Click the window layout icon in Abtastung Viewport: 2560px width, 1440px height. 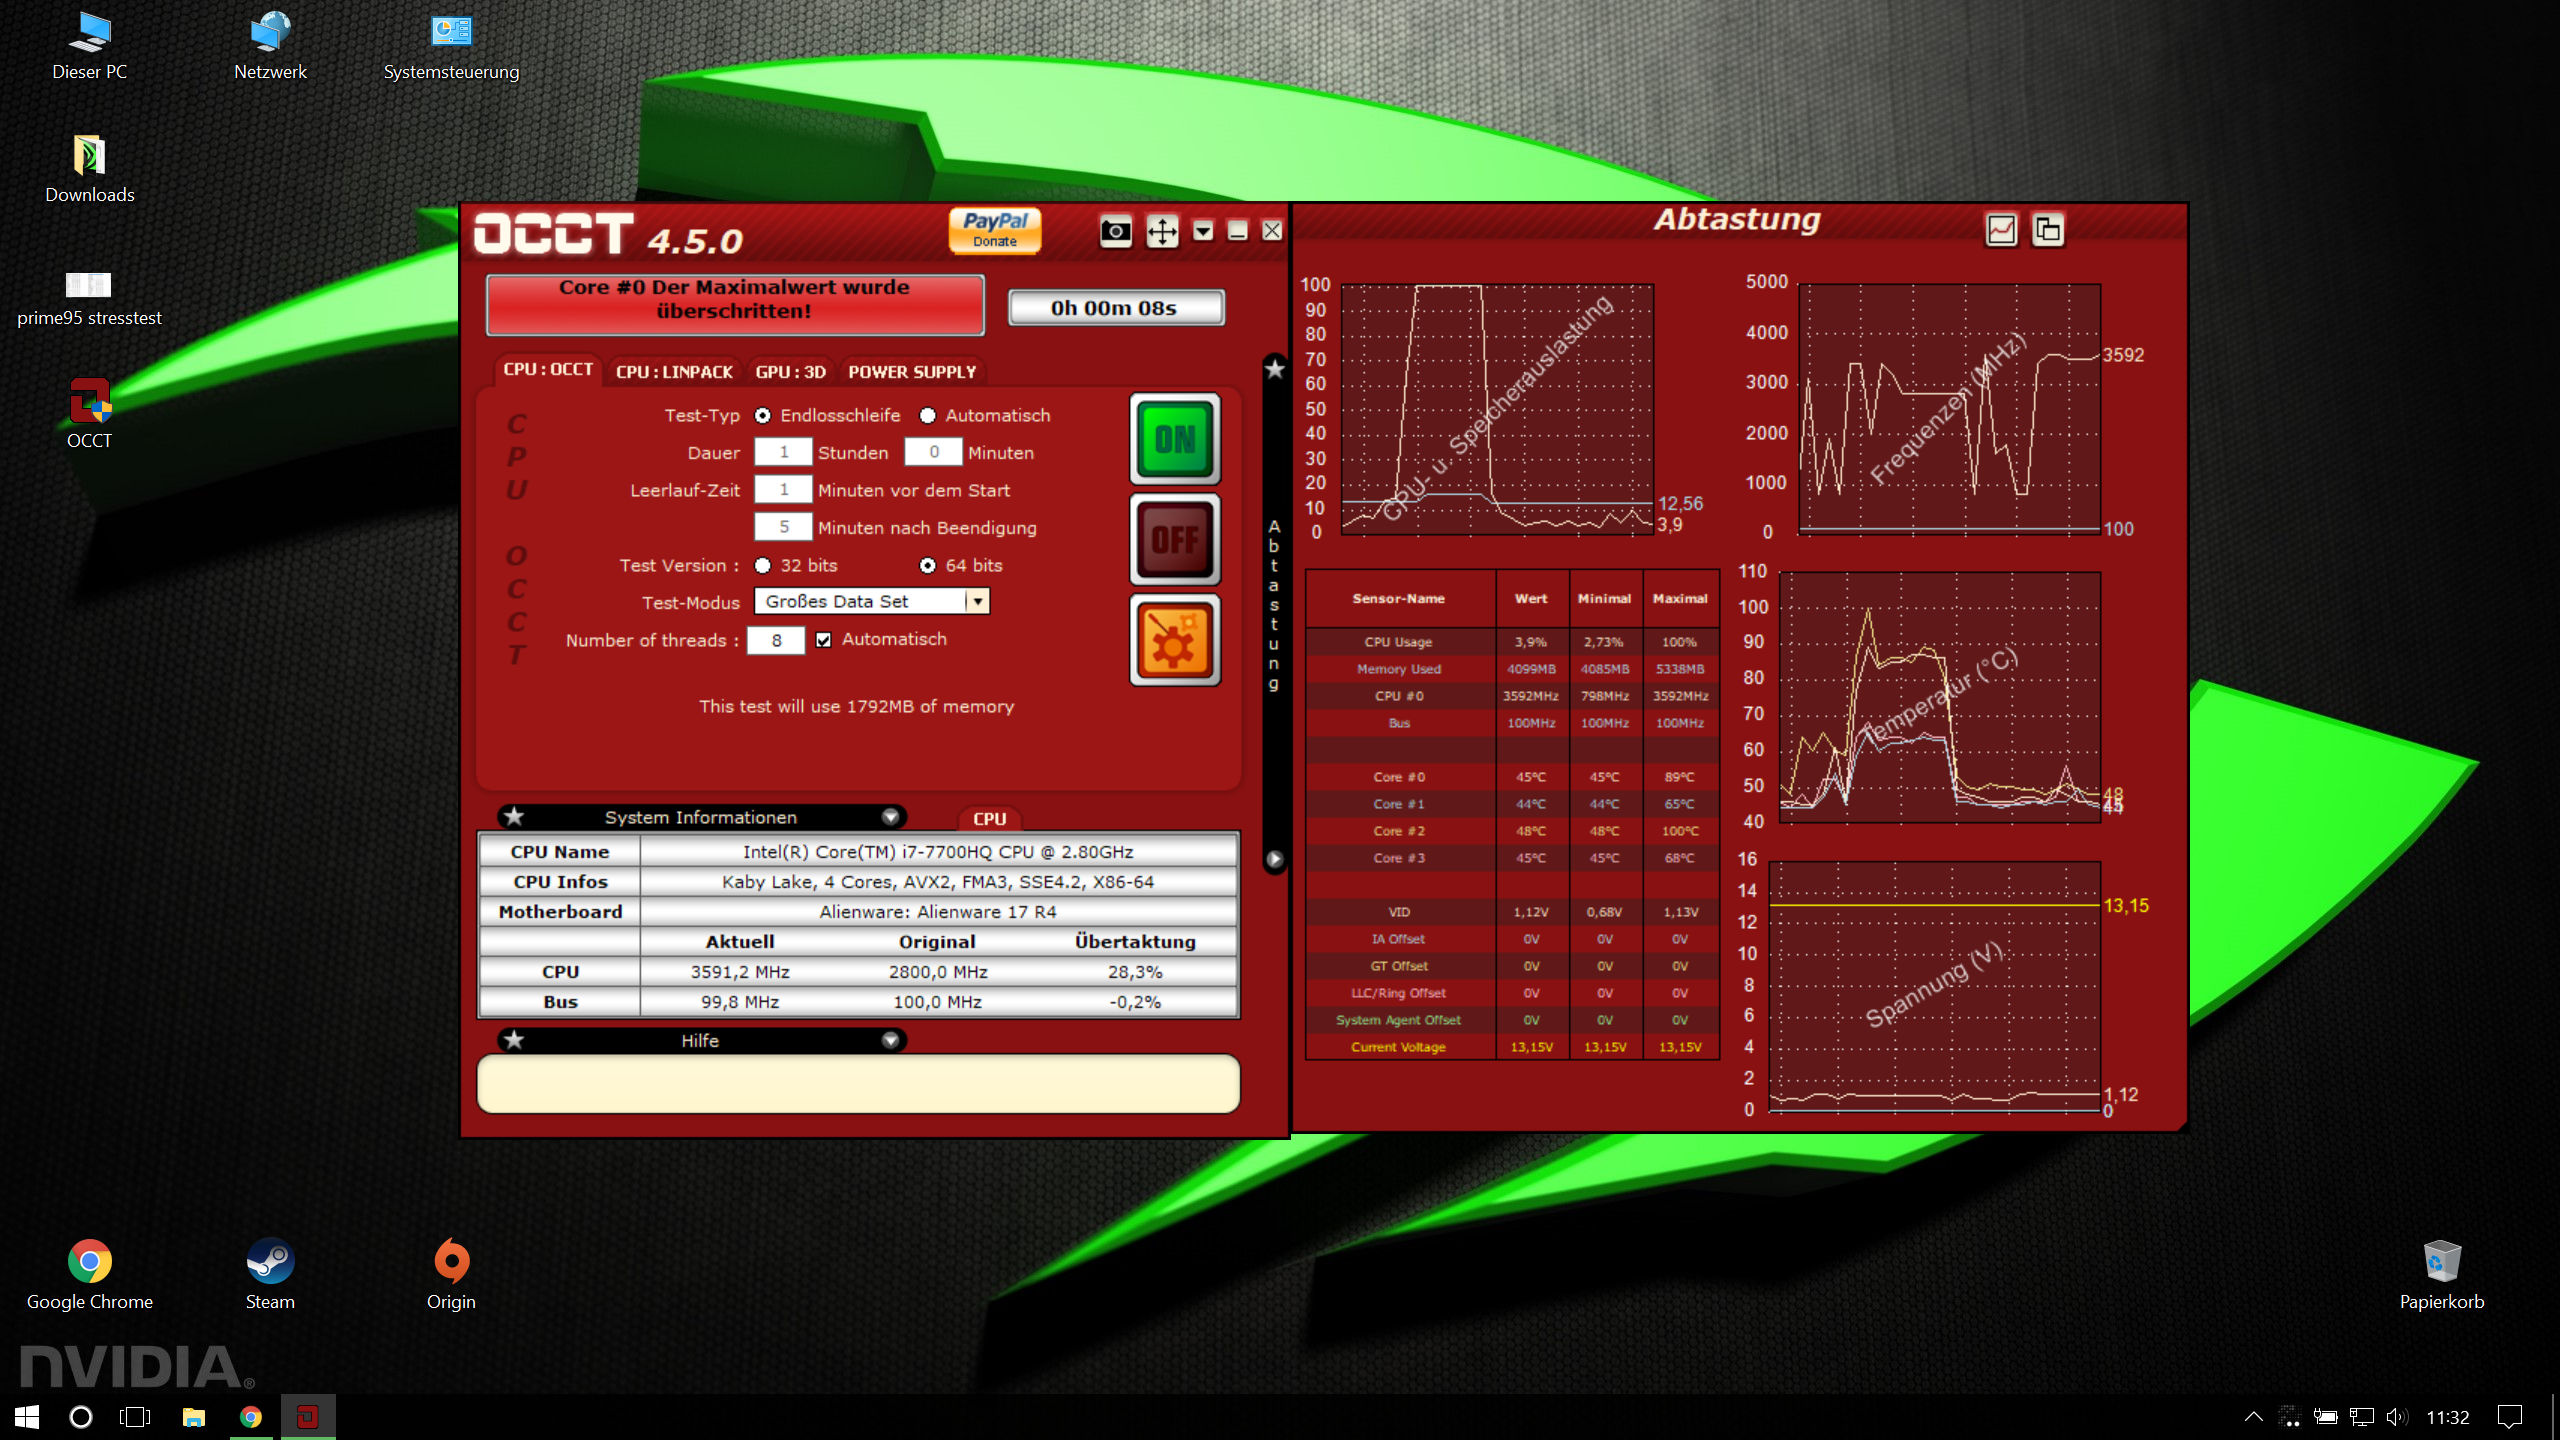pyautogui.click(x=2048, y=230)
